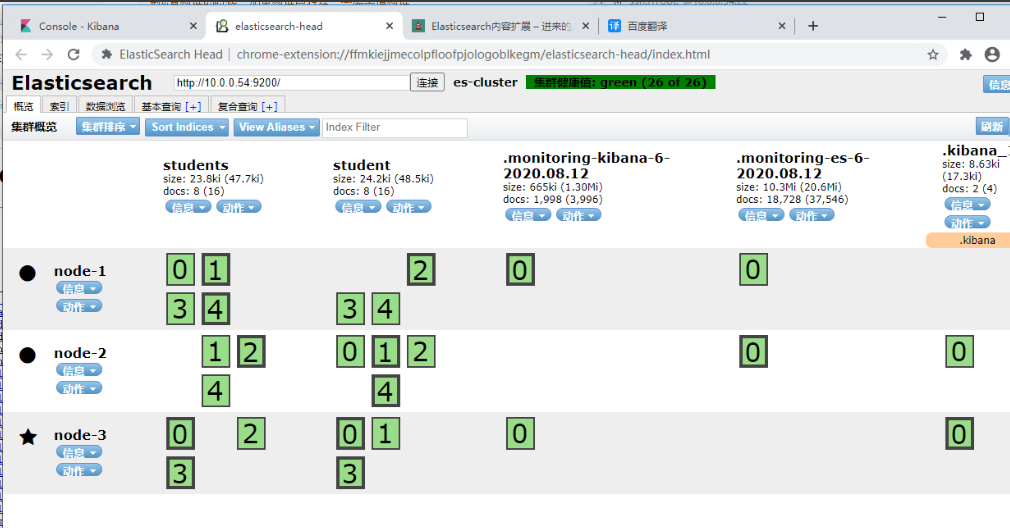Open the 概览 overview tab
Screen dimensions: 1010x528
(x=23, y=106)
